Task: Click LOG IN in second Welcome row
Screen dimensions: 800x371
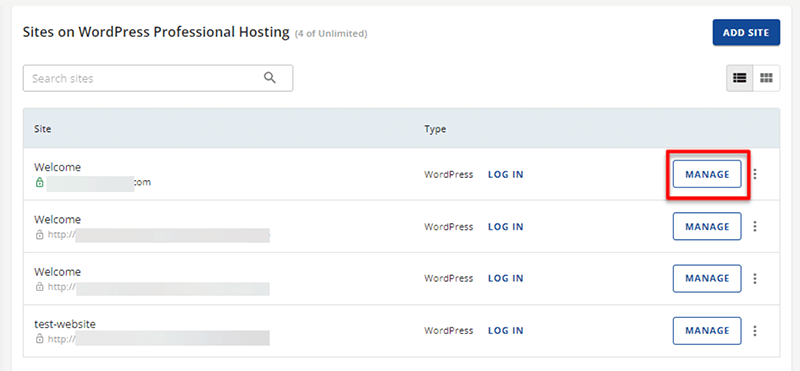Action: tap(506, 227)
